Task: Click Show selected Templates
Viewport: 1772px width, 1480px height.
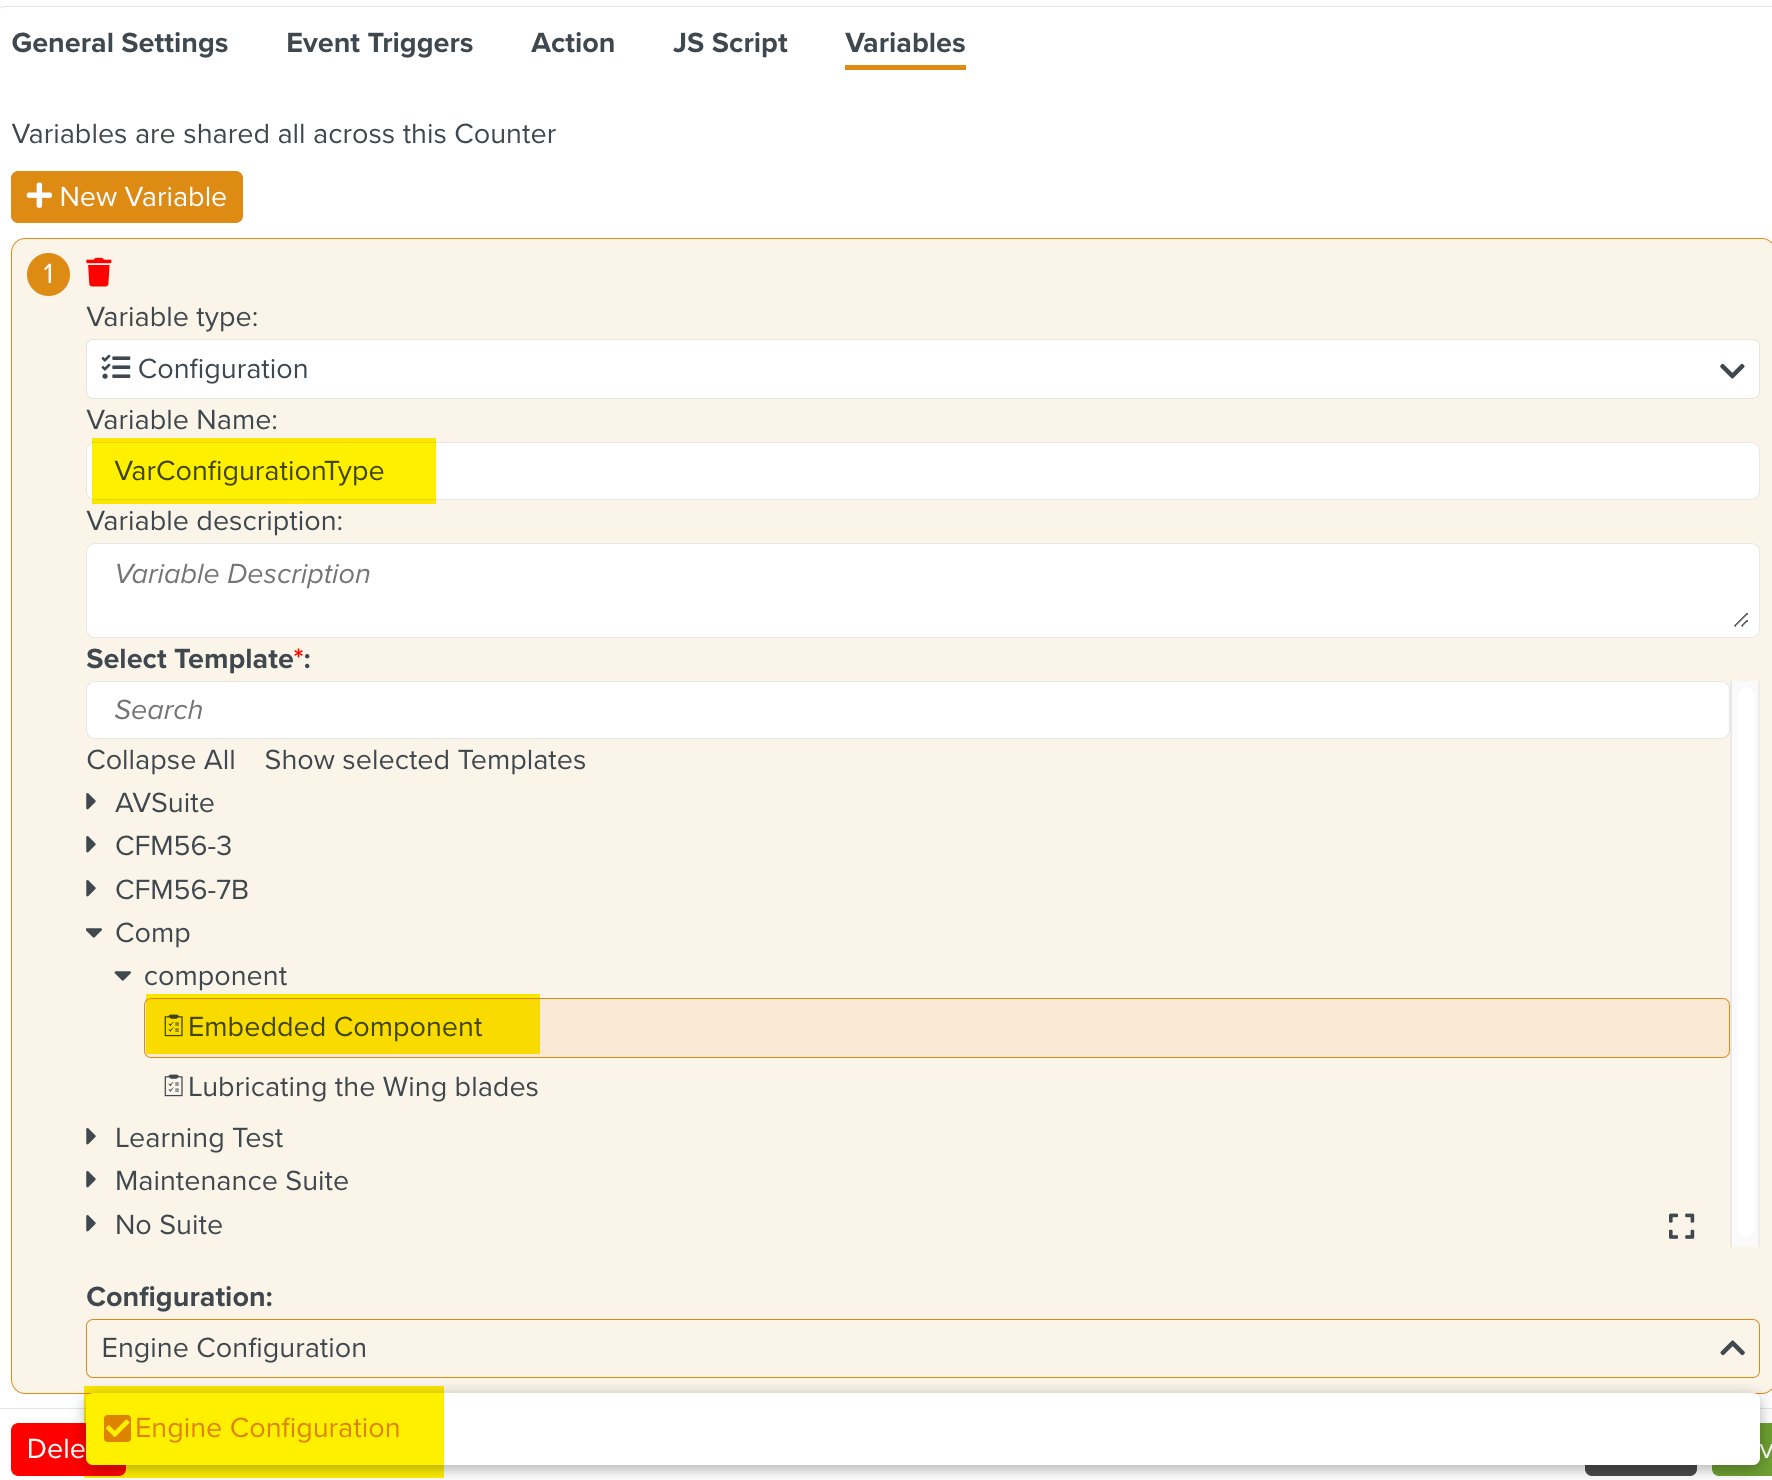Action: pyautogui.click(x=425, y=760)
